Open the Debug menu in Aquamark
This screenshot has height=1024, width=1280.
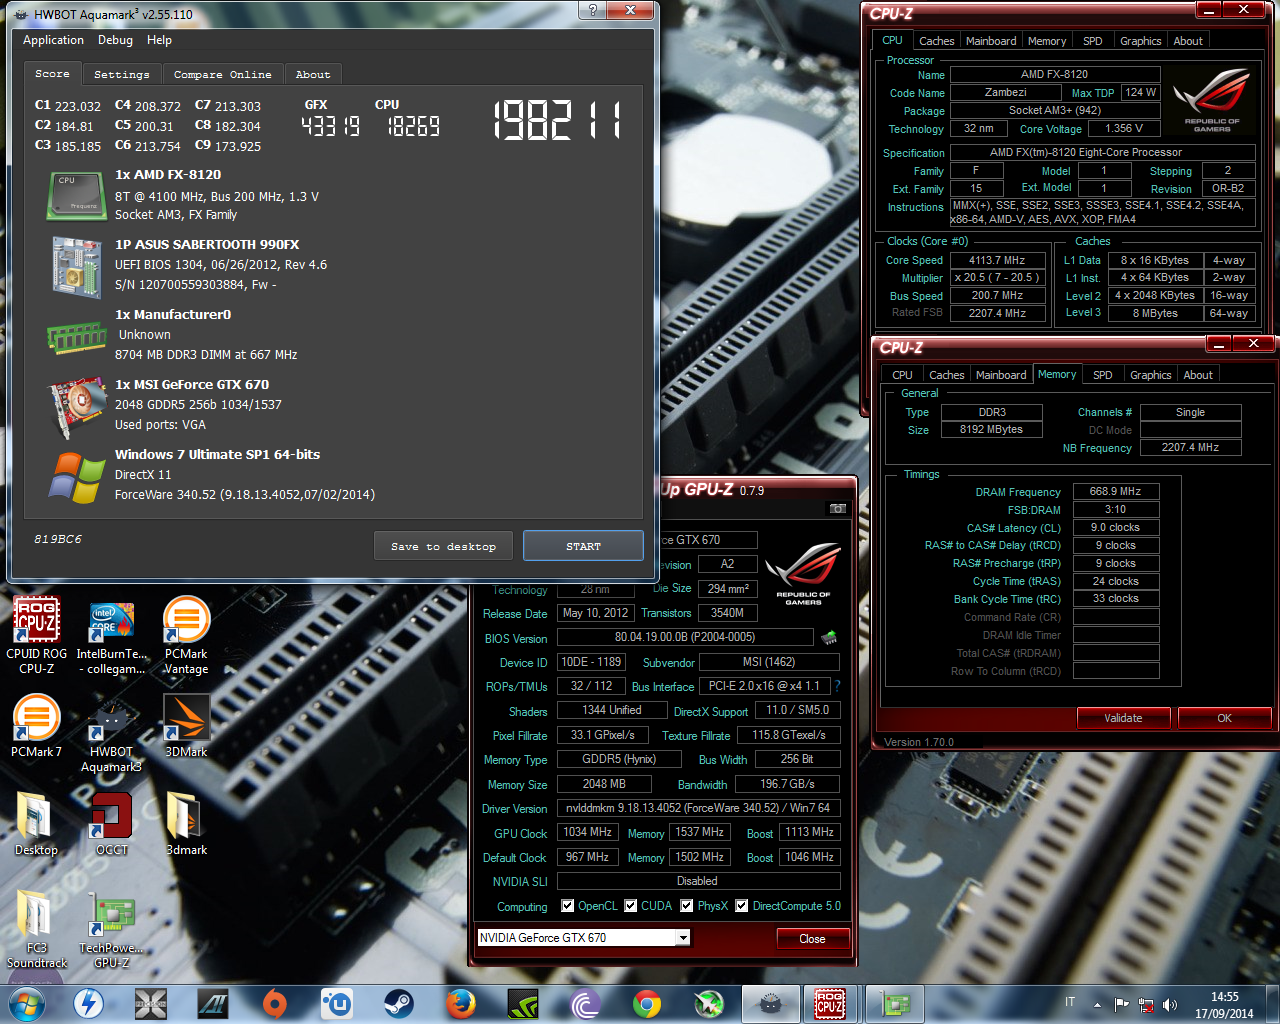115,40
